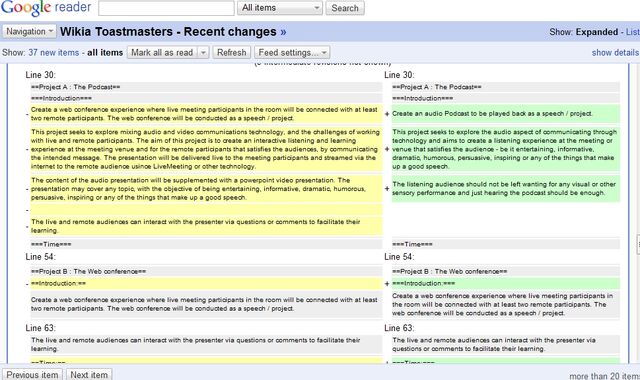Image resolution: width=640 pixels, height=380 pixels.
Task: Click the » arrow next to feed title
Action: pos(283,32)
